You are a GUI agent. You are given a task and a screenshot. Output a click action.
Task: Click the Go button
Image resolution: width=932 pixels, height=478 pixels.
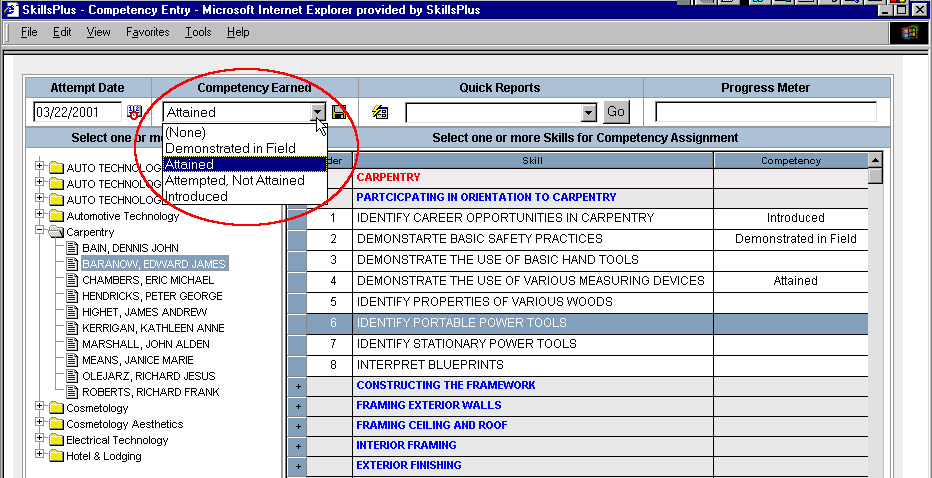pyautogui.click(x=616, y=112)
